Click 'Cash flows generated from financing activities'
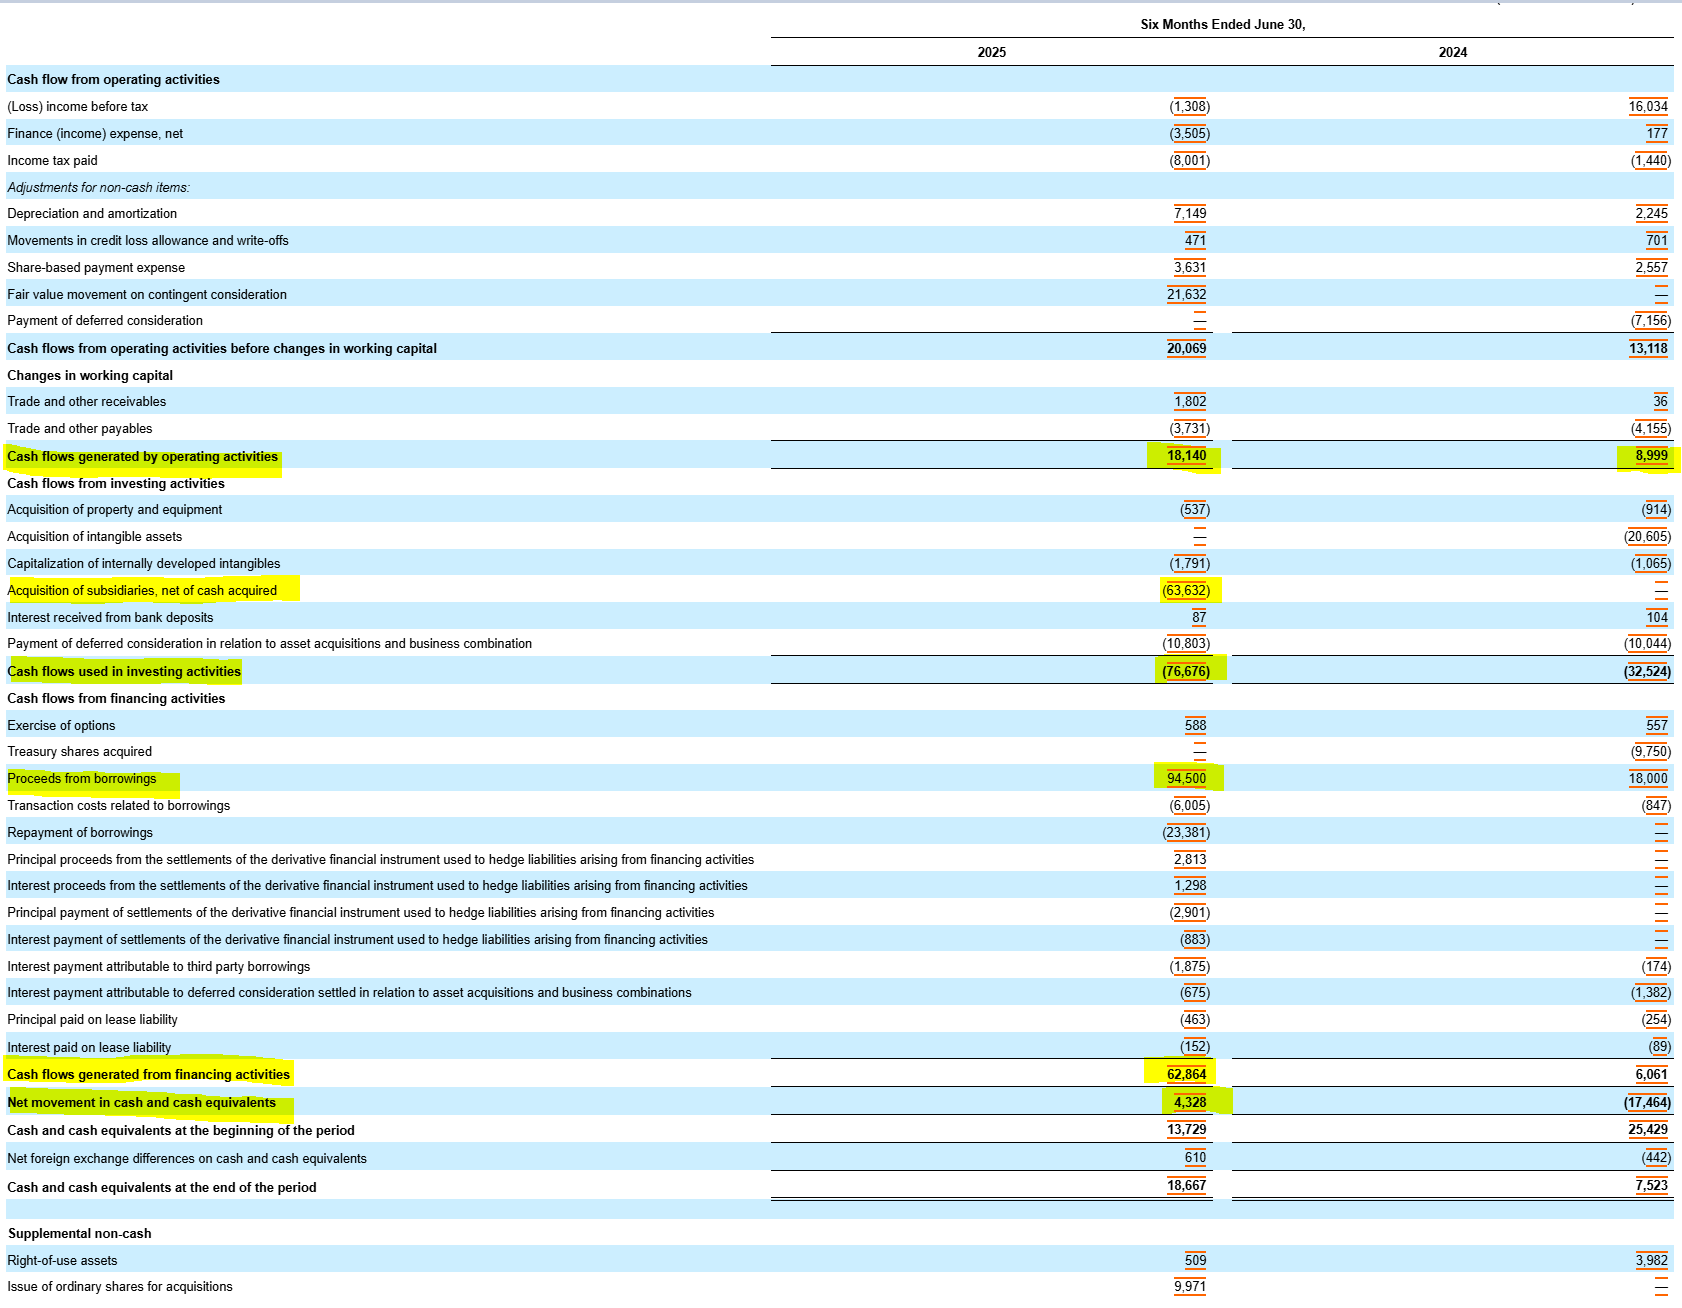This screenshot has width=1682, height=1308. [148, 1075]
